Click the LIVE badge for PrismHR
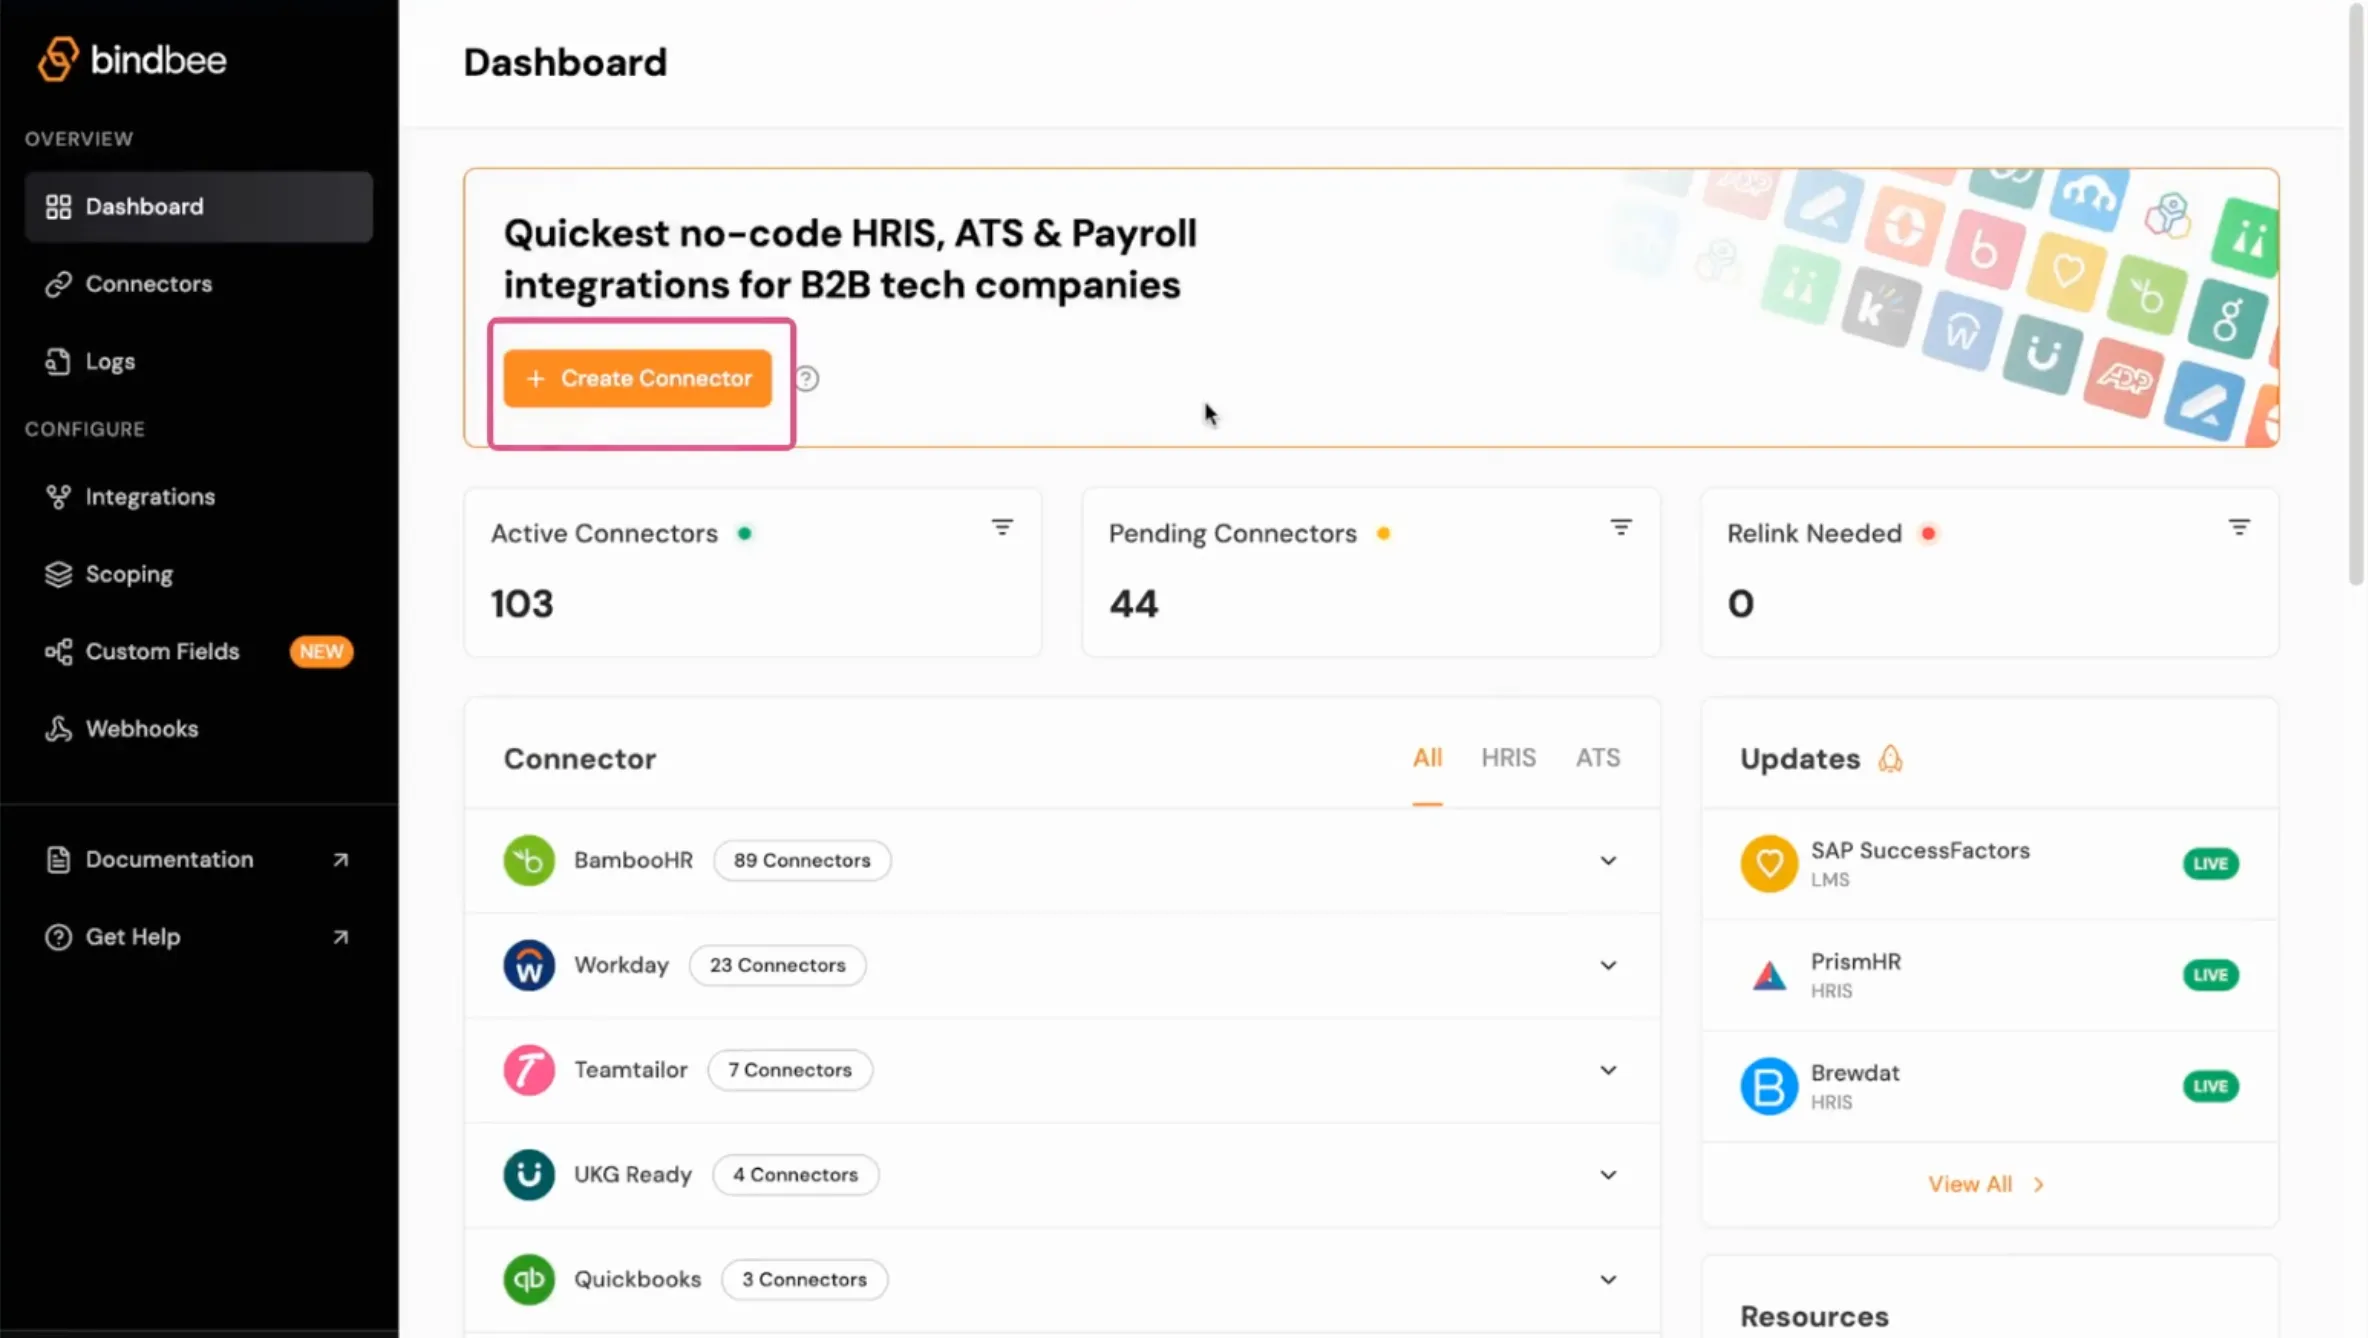Image resolution: width=2368 pixels, height=1338 pixels. [x=2210, y=975]
